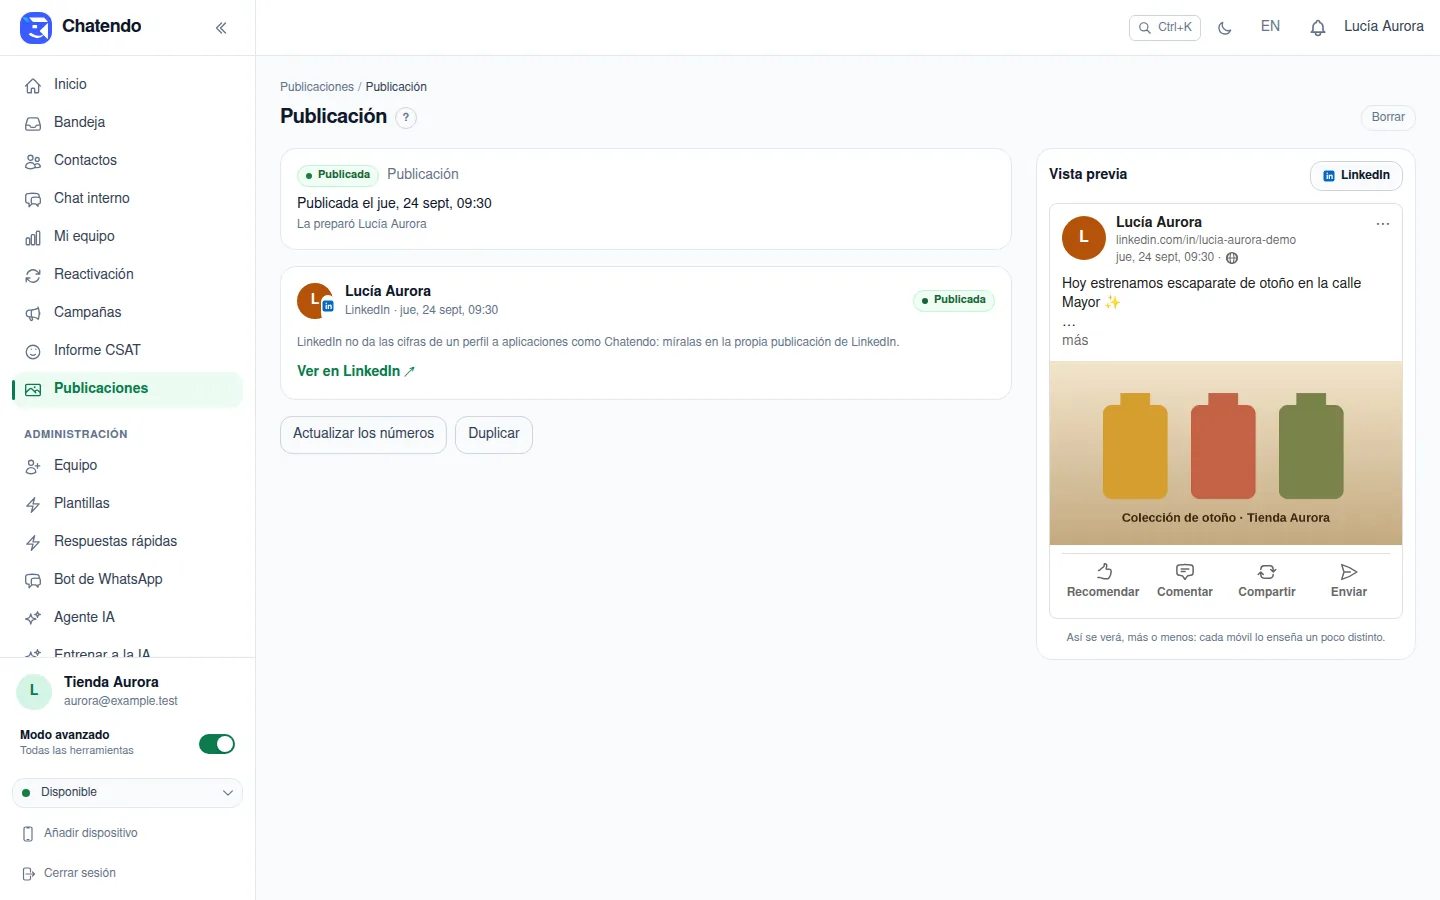Click the Campañas megaphone icon
Viewport: 1440px width, 900px height.
33,313
